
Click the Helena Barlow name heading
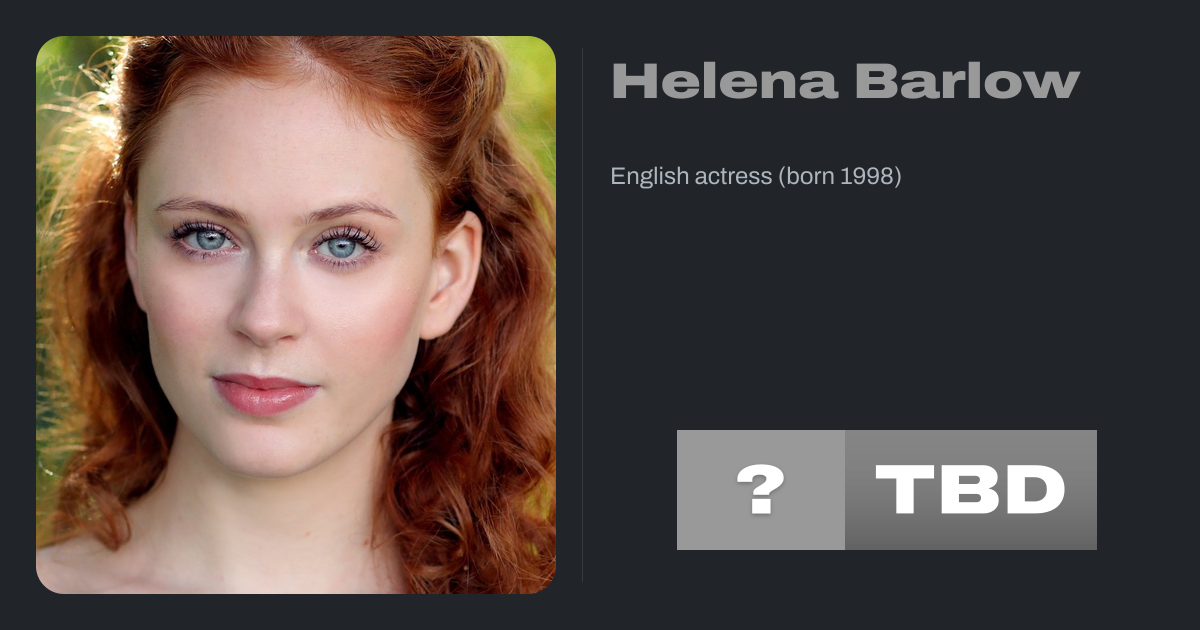(x=845, y=82)
